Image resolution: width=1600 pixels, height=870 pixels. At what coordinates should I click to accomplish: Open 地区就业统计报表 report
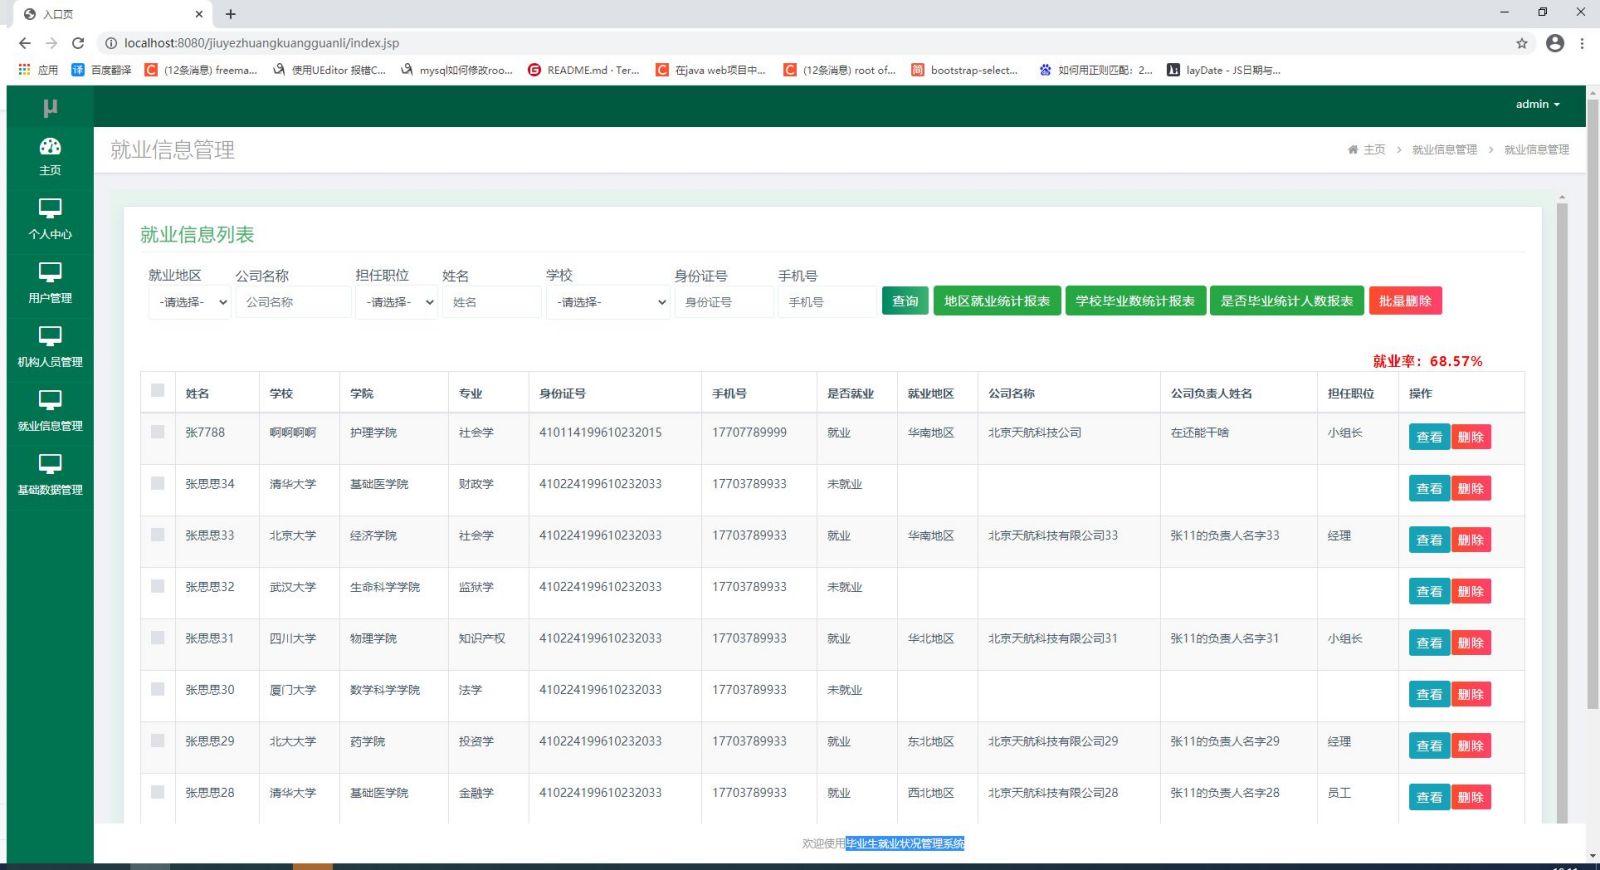pyautogui.click(x=997, y=301)
